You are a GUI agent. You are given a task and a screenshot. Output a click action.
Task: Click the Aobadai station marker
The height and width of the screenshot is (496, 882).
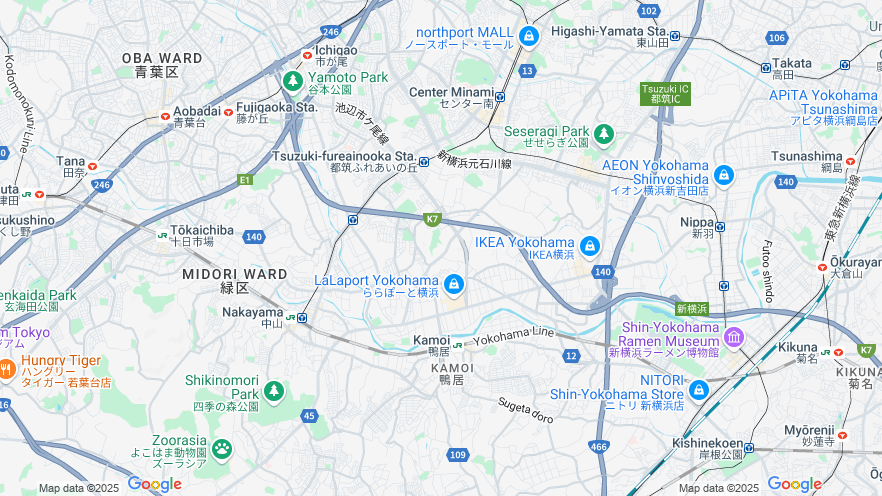click(x=165, y=116)
